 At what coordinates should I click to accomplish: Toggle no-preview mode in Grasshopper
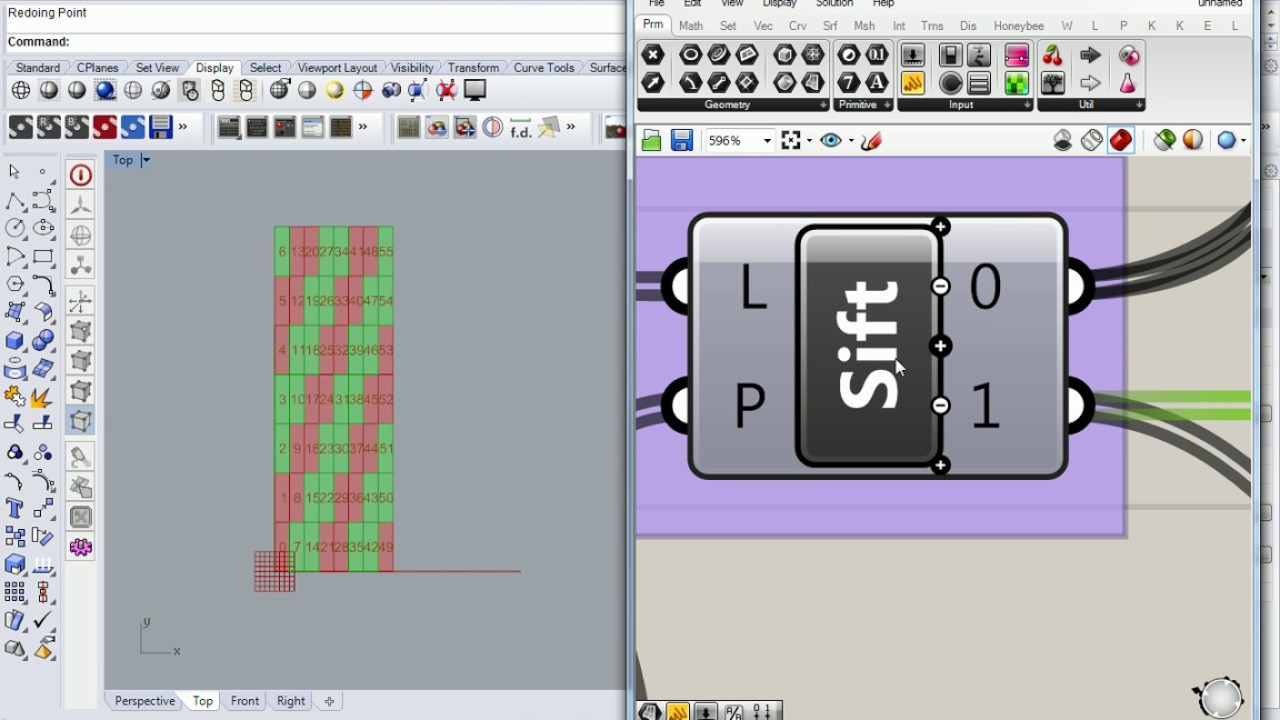(1063, 141)
